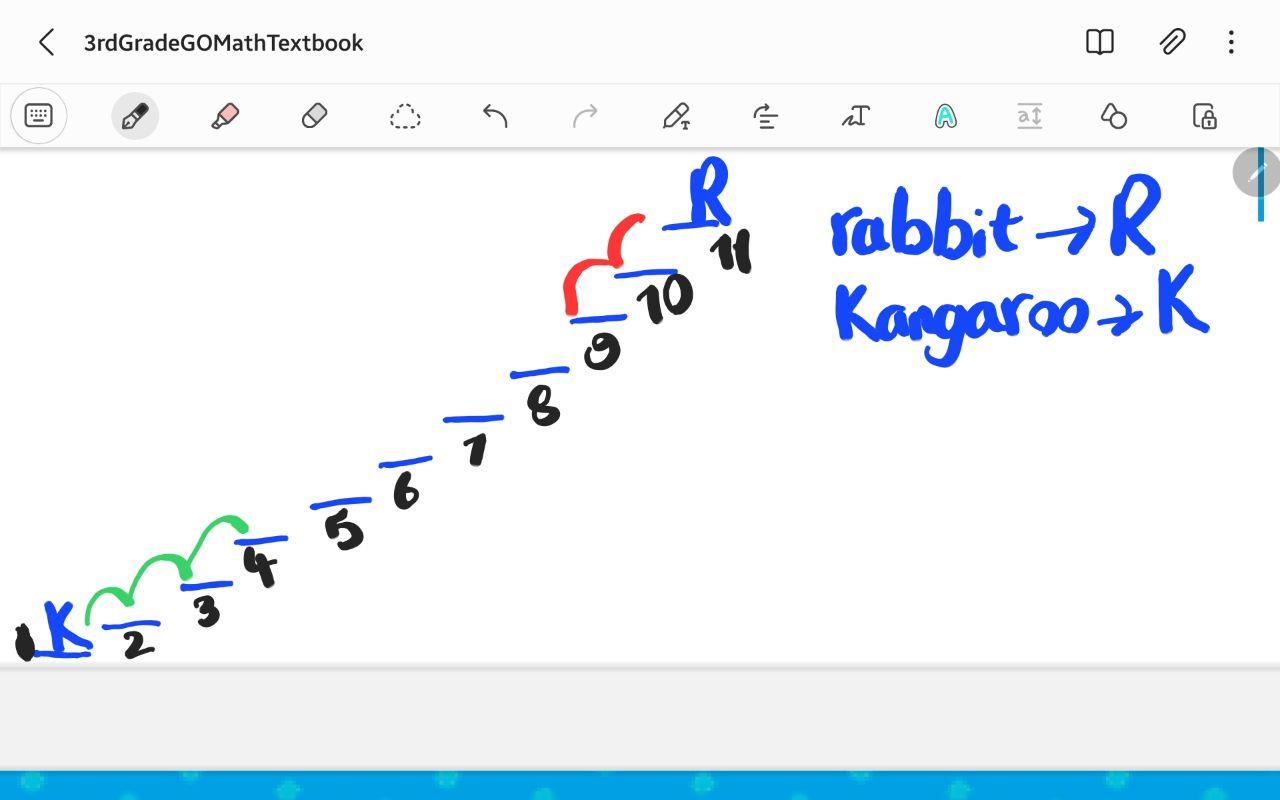Toggle the canvas lock
This screenshot has width=1280, height=800.
pos(1204,116)
